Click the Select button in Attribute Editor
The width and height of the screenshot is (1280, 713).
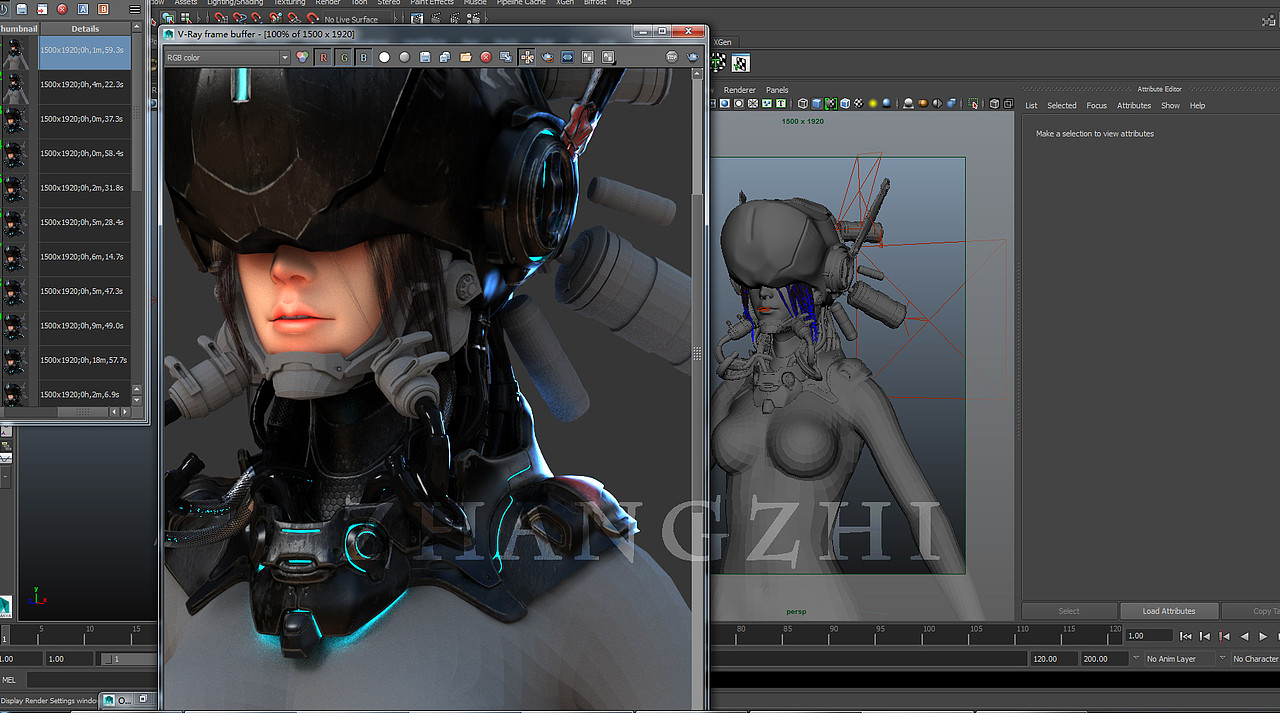pos(1069,611)
